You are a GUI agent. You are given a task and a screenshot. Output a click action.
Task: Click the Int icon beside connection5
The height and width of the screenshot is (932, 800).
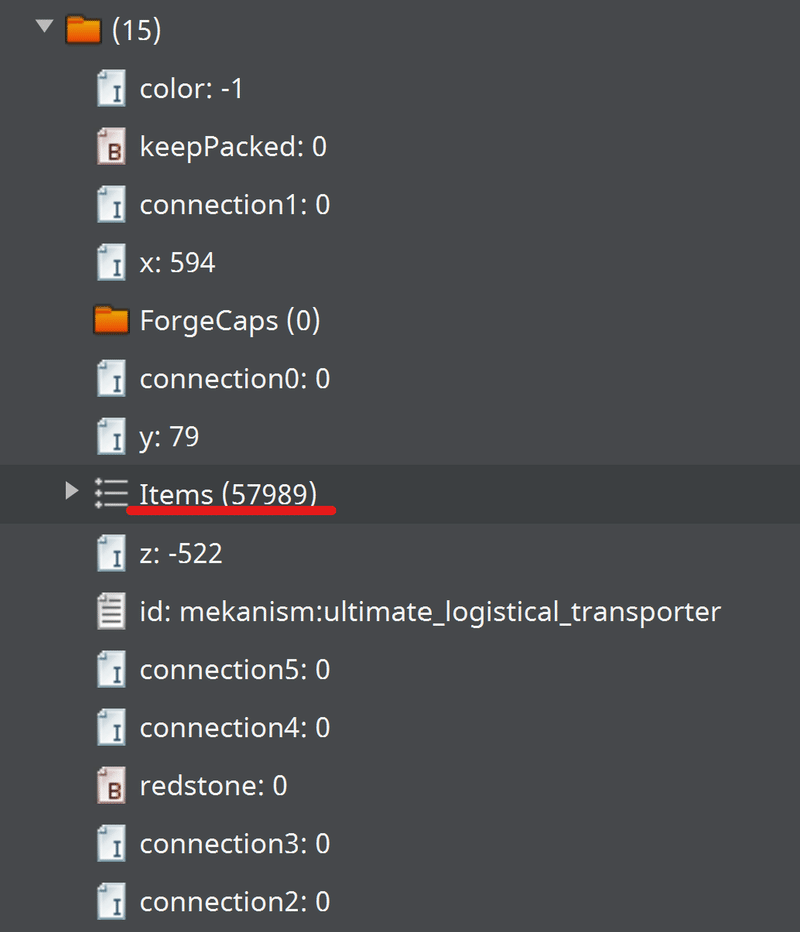coord(110,668)
